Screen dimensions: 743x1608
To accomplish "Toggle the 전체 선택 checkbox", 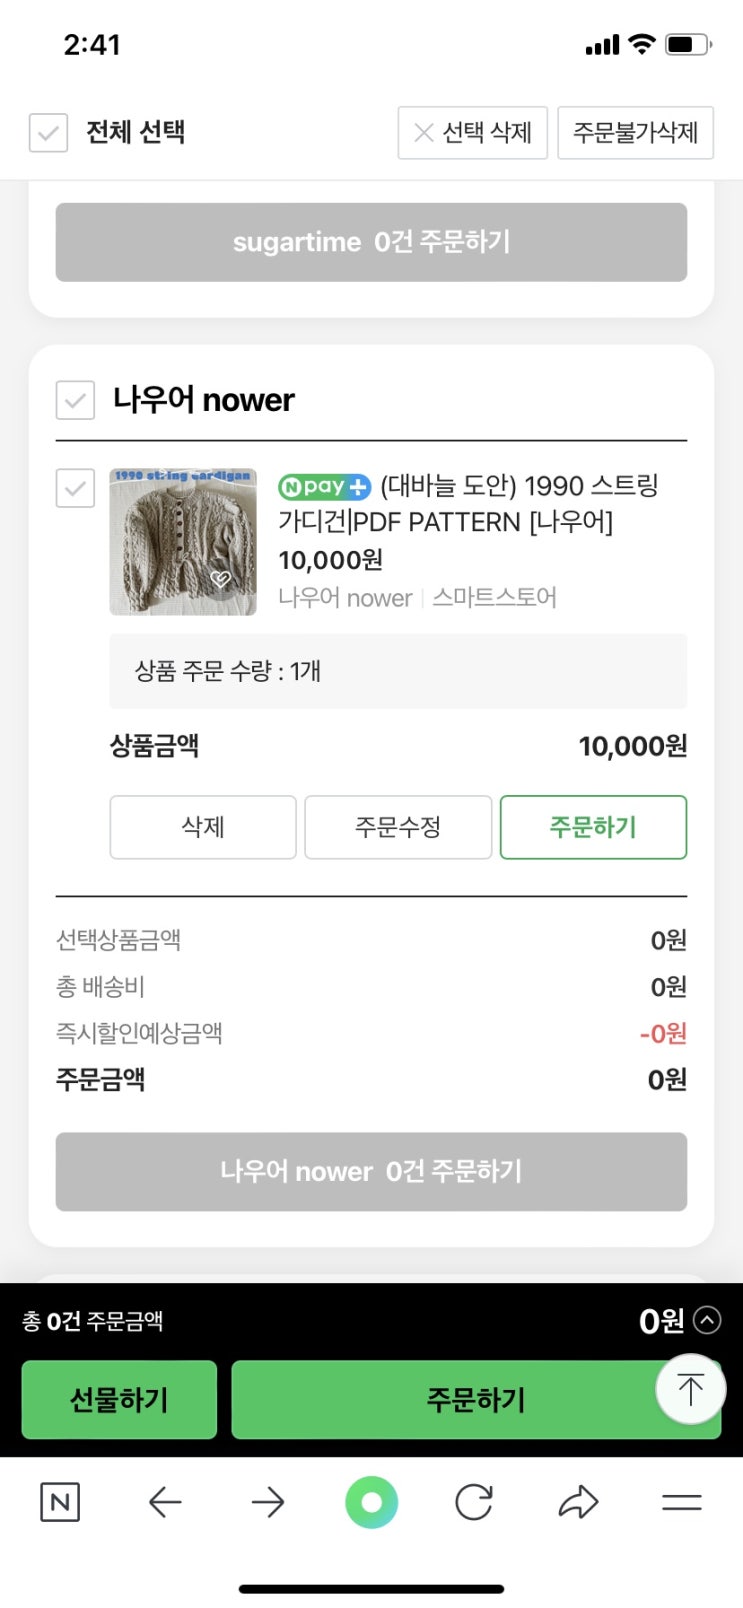I will (x=48, y=132).
